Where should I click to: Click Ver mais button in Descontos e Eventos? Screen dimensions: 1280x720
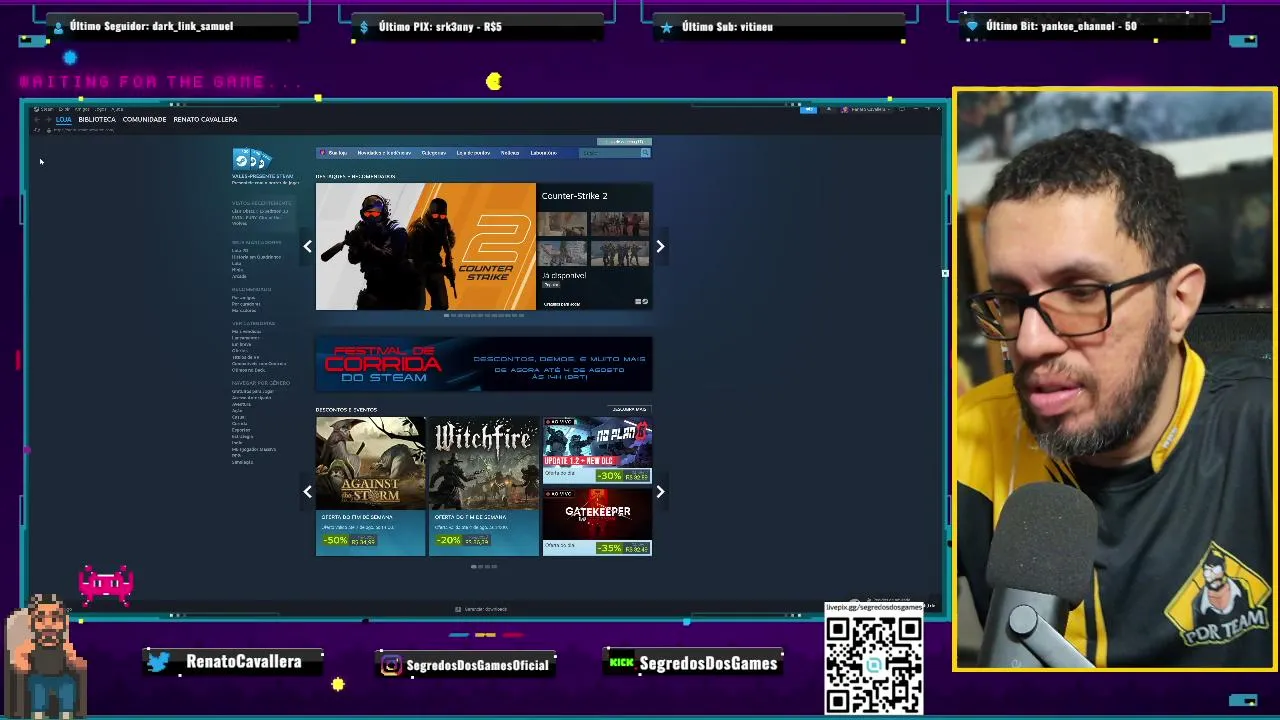click(630, 409)
